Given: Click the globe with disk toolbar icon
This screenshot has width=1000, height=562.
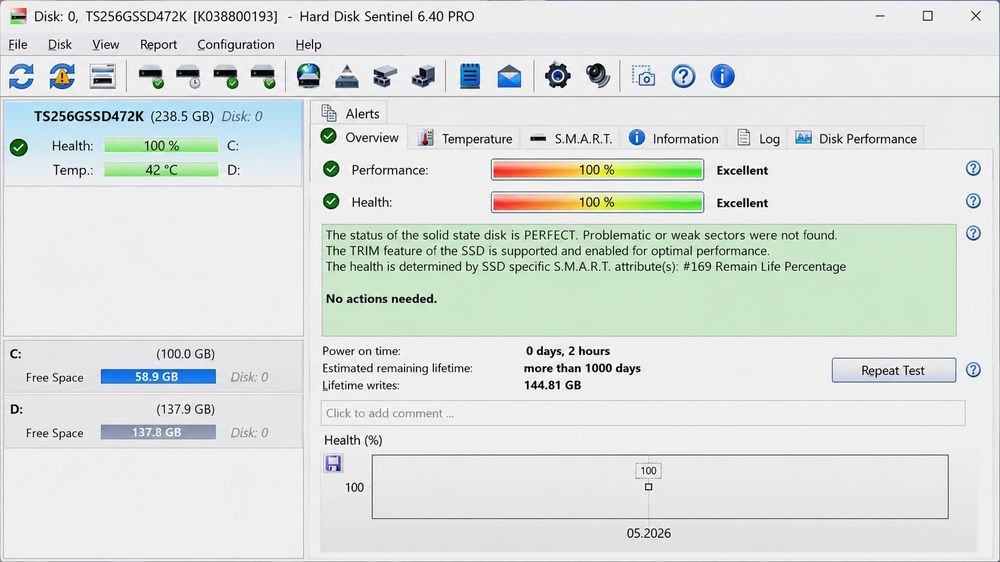Looking at the screenshot, I should point(308,77).
